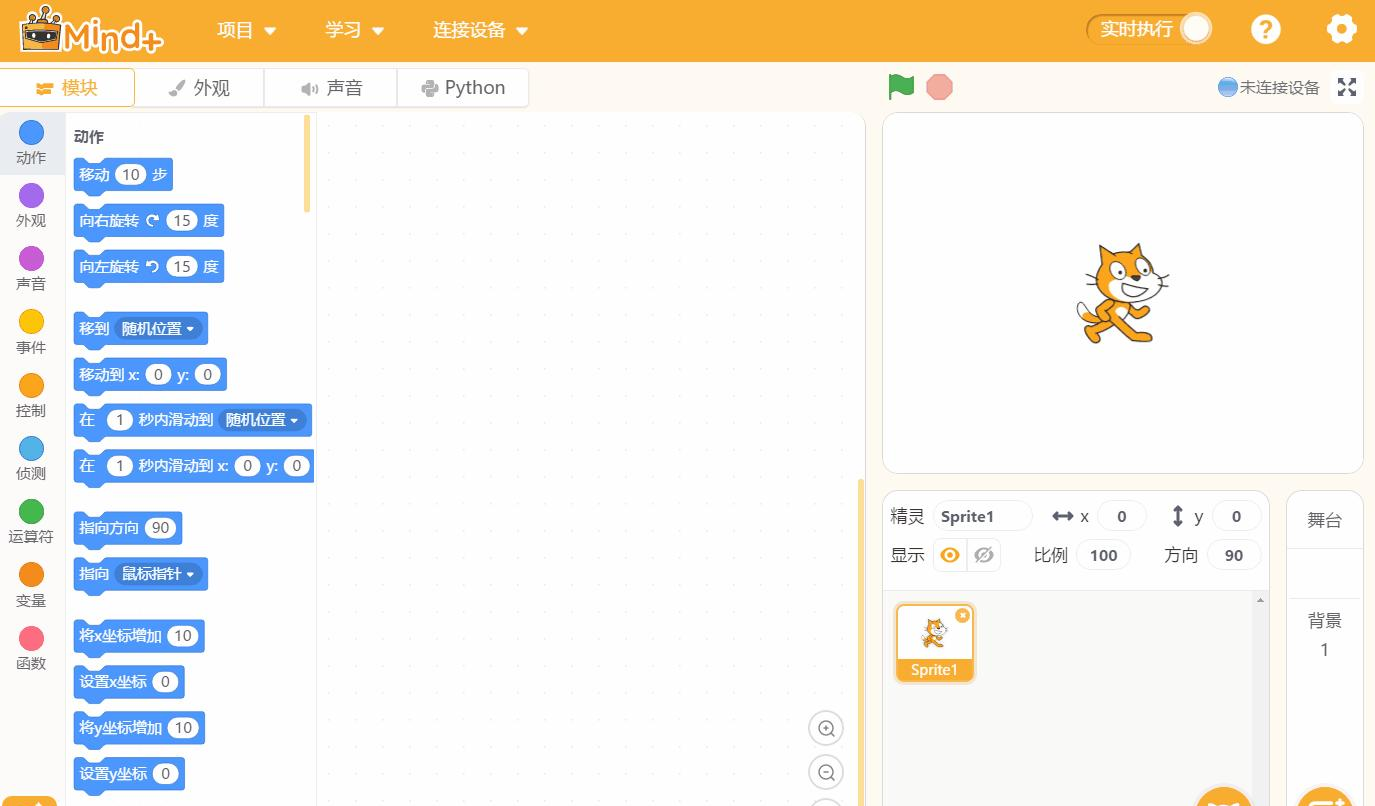Viewport: 1375px width, 806px height.
Task: Click the 向右旋转 15 度 block
Action: point(149,222)
